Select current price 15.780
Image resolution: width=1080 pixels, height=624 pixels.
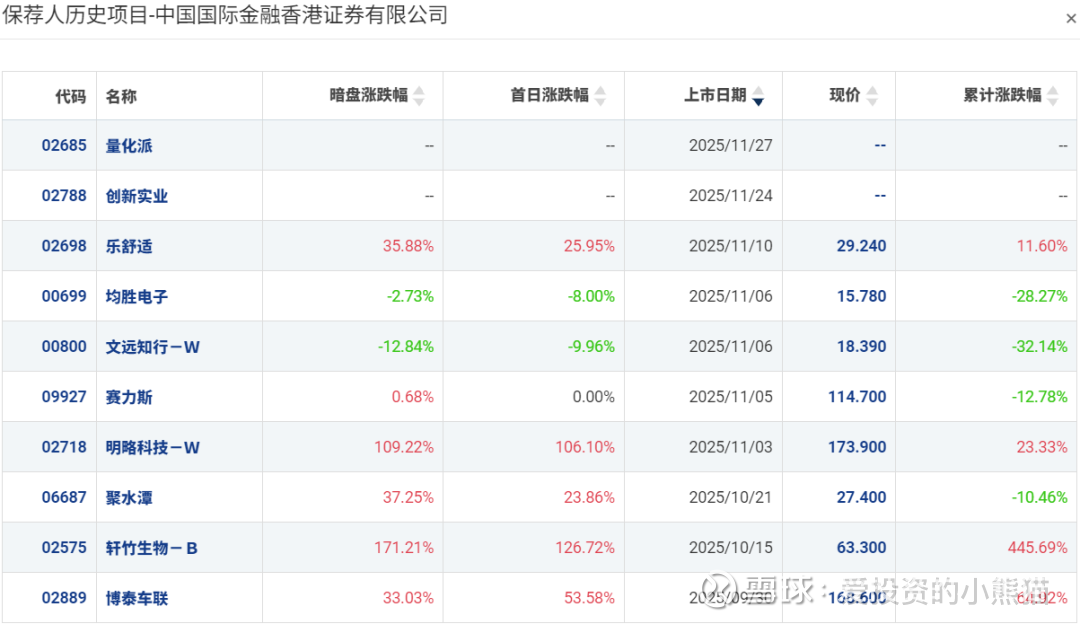coord(861,296)
